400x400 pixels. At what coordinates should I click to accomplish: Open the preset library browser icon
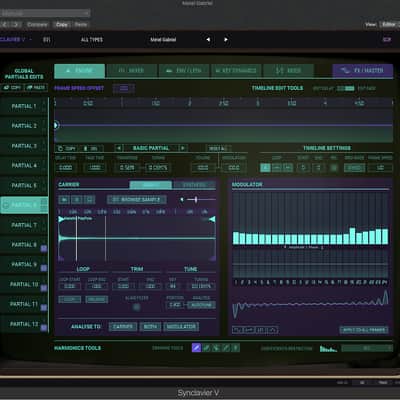[x=47, y=39]
